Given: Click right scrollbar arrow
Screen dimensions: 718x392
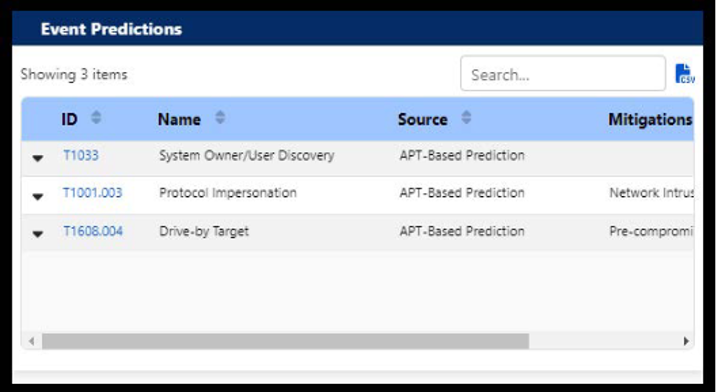Looking at the screenshot, I should point(686,341).
